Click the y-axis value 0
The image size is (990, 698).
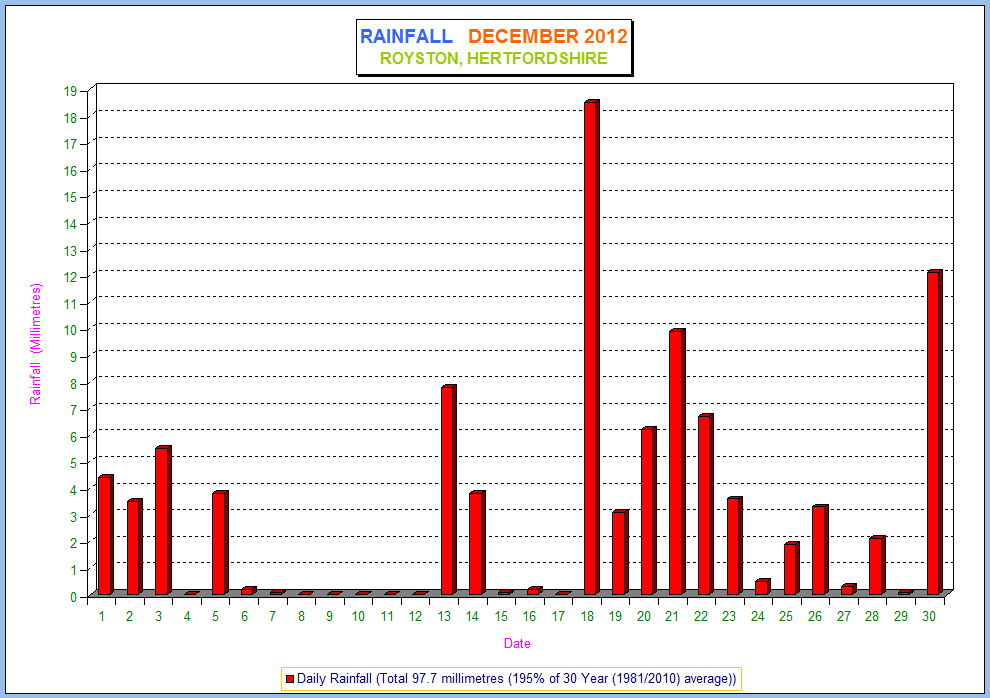pos(74,596)
